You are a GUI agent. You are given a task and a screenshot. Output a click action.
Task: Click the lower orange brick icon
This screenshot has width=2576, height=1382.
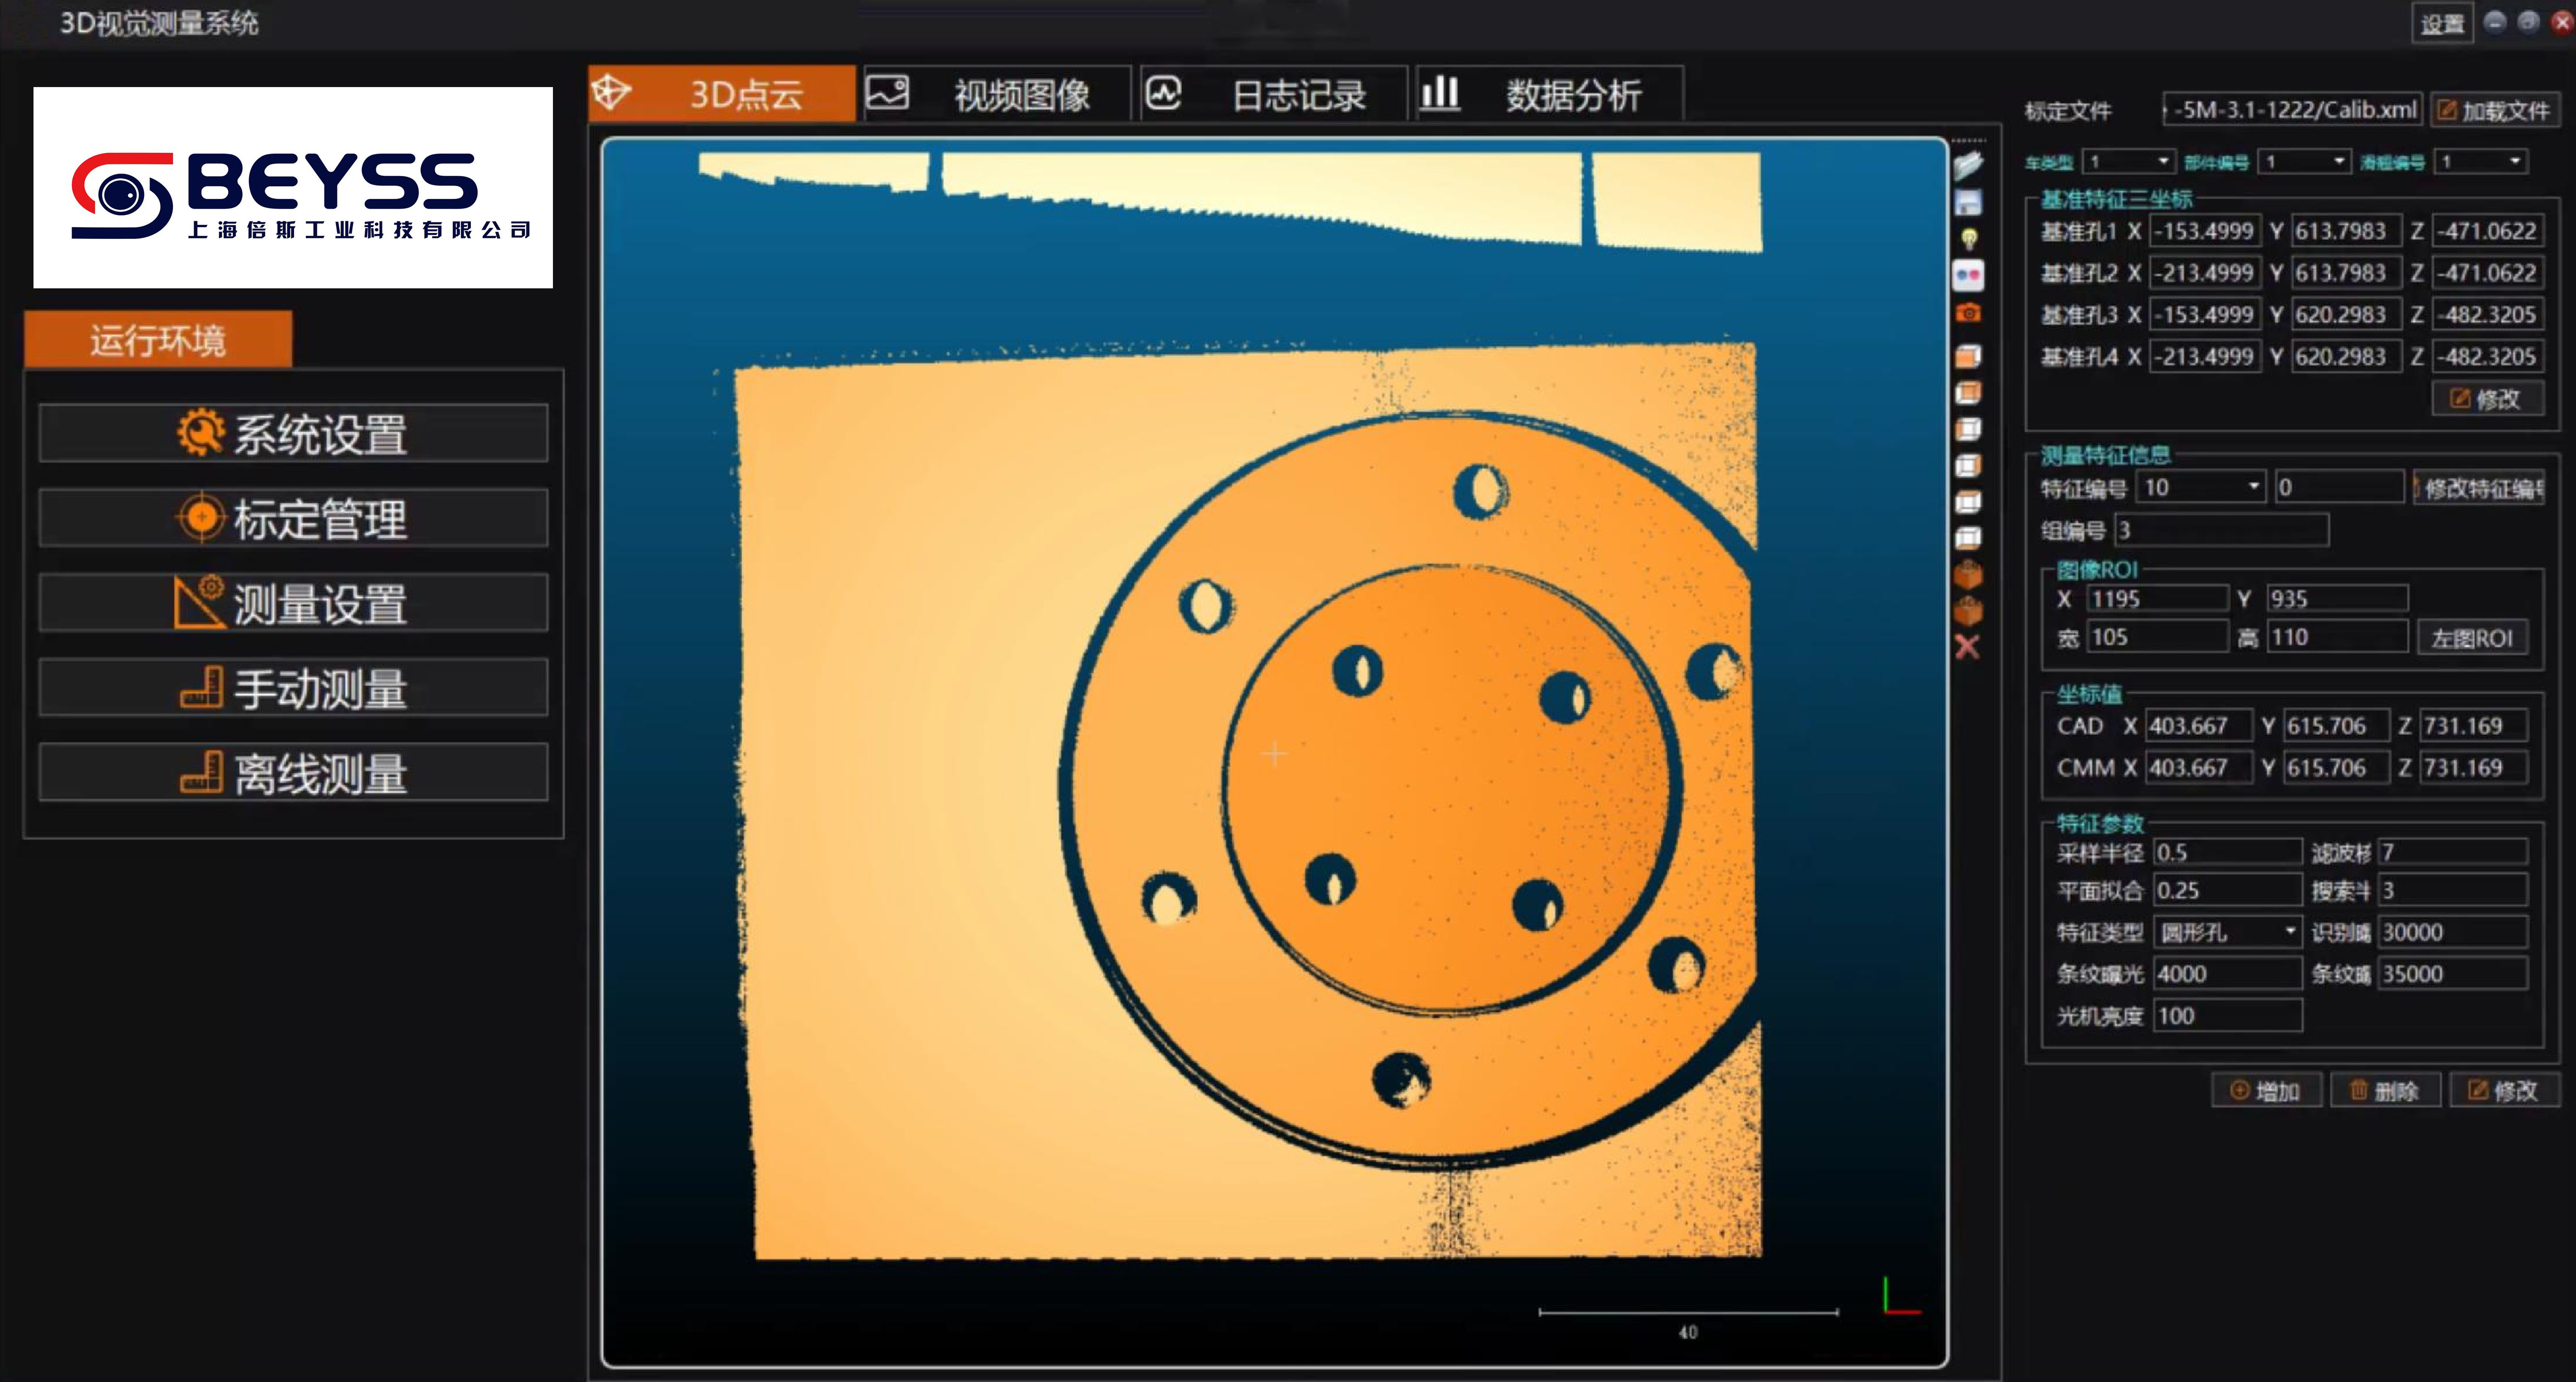click(x=1968, y=611)
